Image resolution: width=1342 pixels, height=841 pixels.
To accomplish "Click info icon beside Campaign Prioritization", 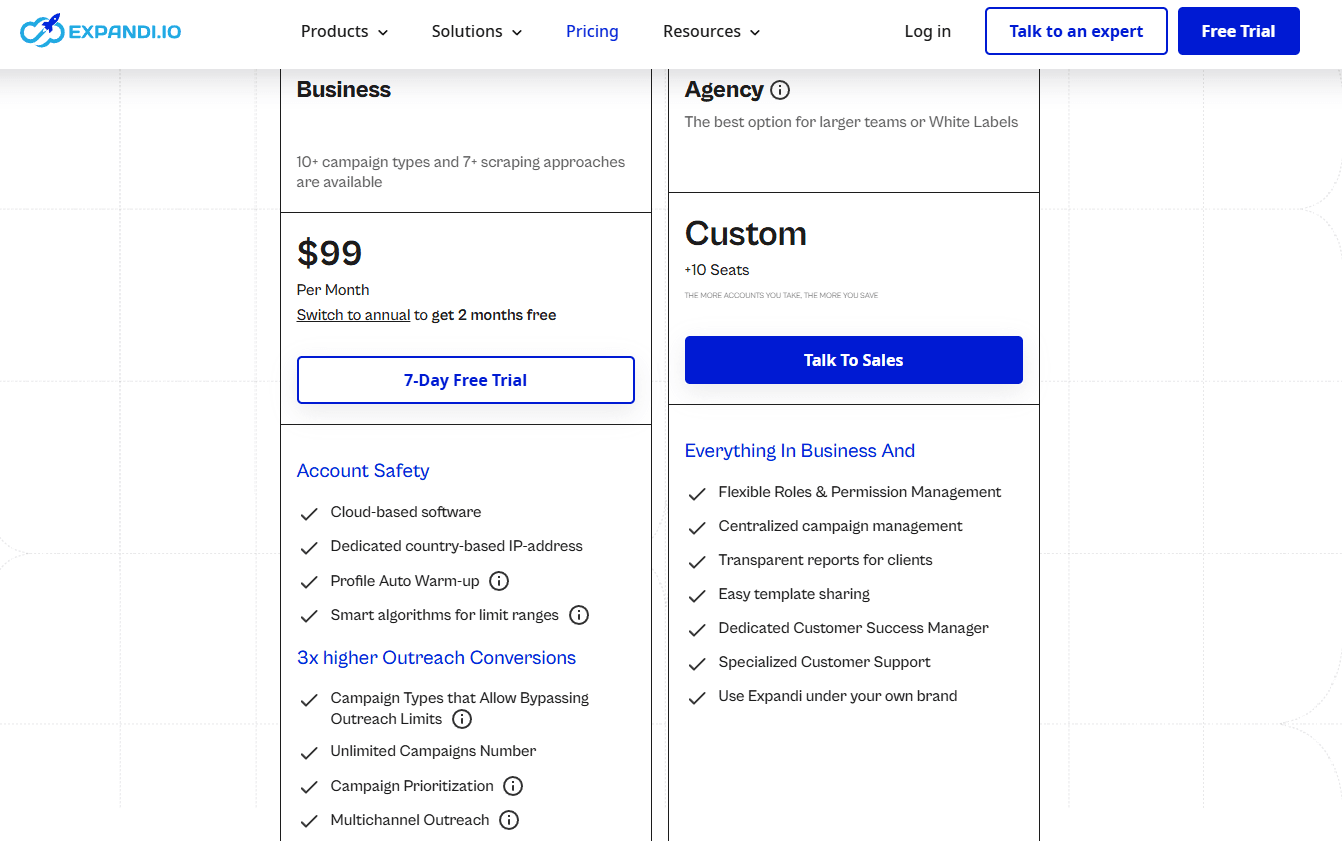I will tap(513, 786).
